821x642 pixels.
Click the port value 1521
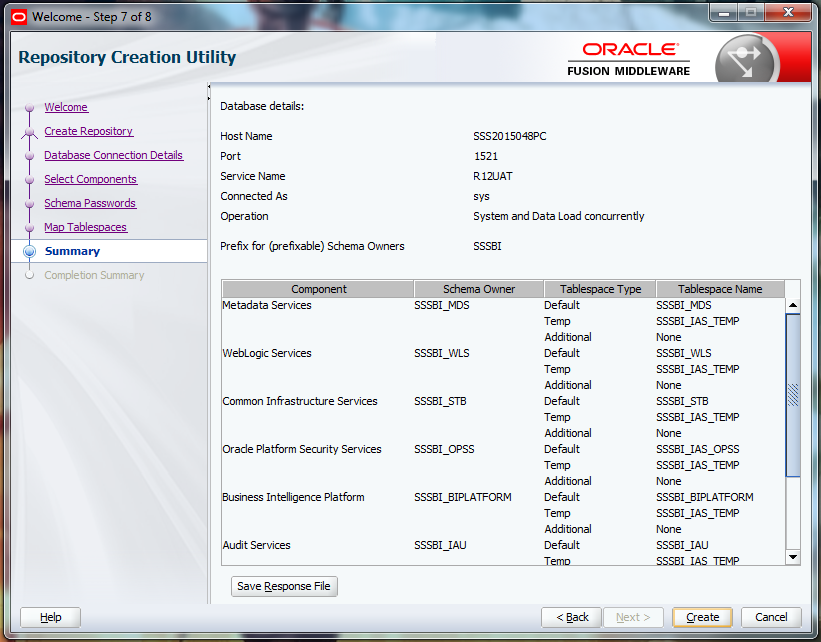[486, 156]
